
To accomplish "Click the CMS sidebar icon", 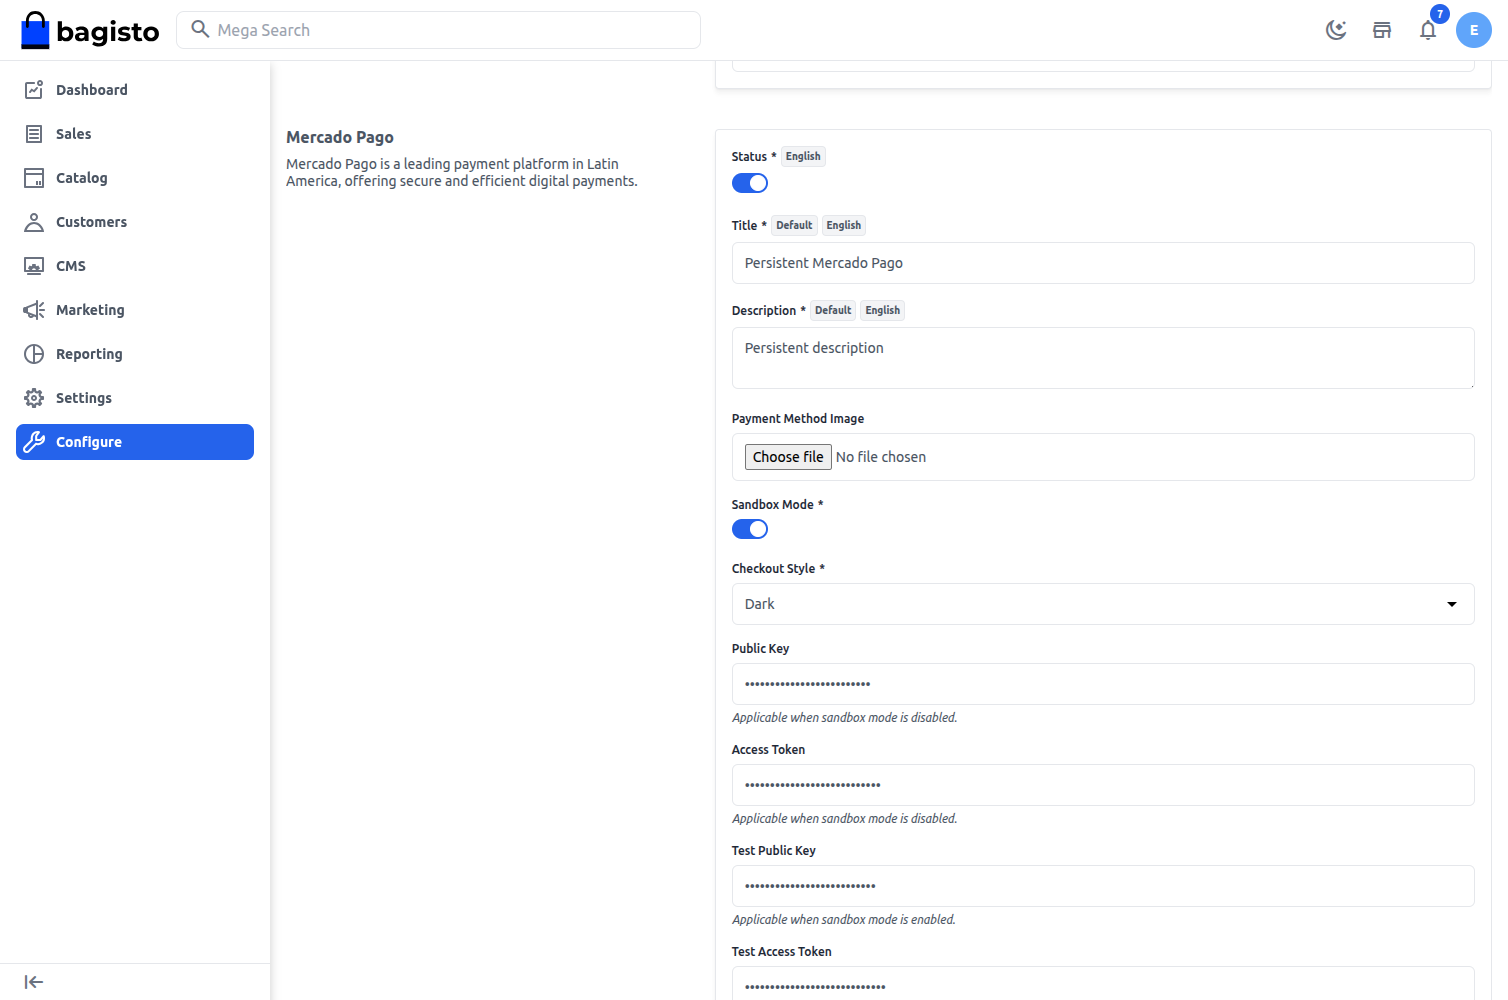I will coord(34,266).
